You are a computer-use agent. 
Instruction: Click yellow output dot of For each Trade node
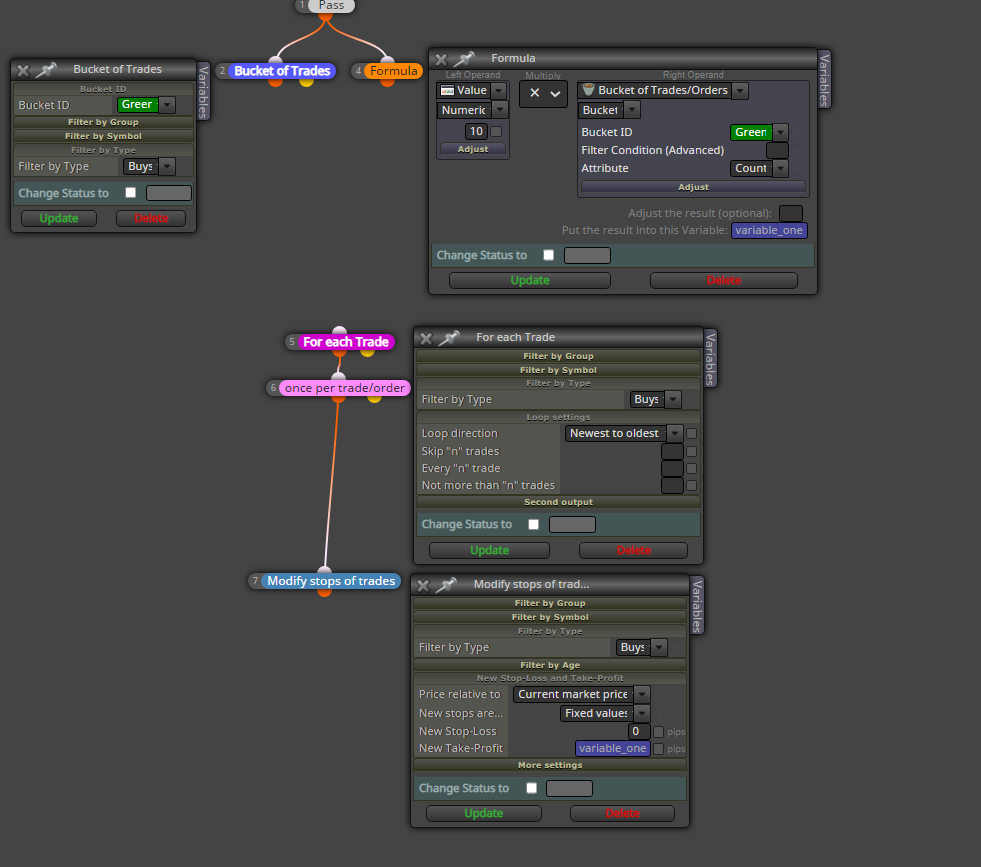(367, 352)
